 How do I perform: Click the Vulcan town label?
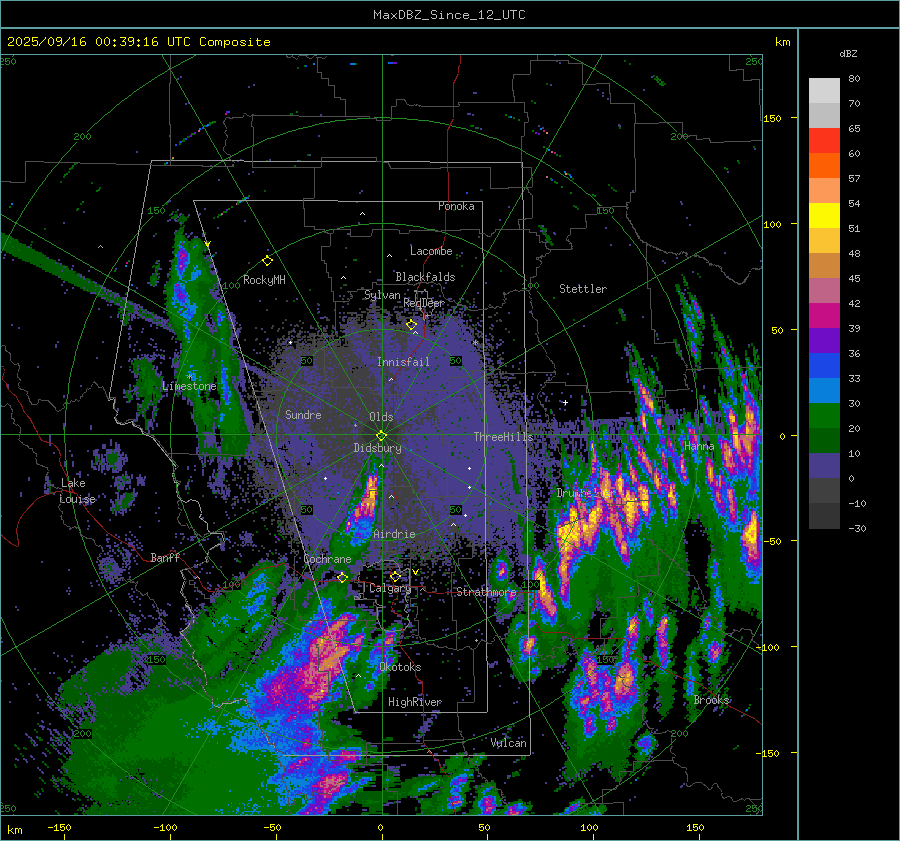pyautogui.click(x=509, y=743)
